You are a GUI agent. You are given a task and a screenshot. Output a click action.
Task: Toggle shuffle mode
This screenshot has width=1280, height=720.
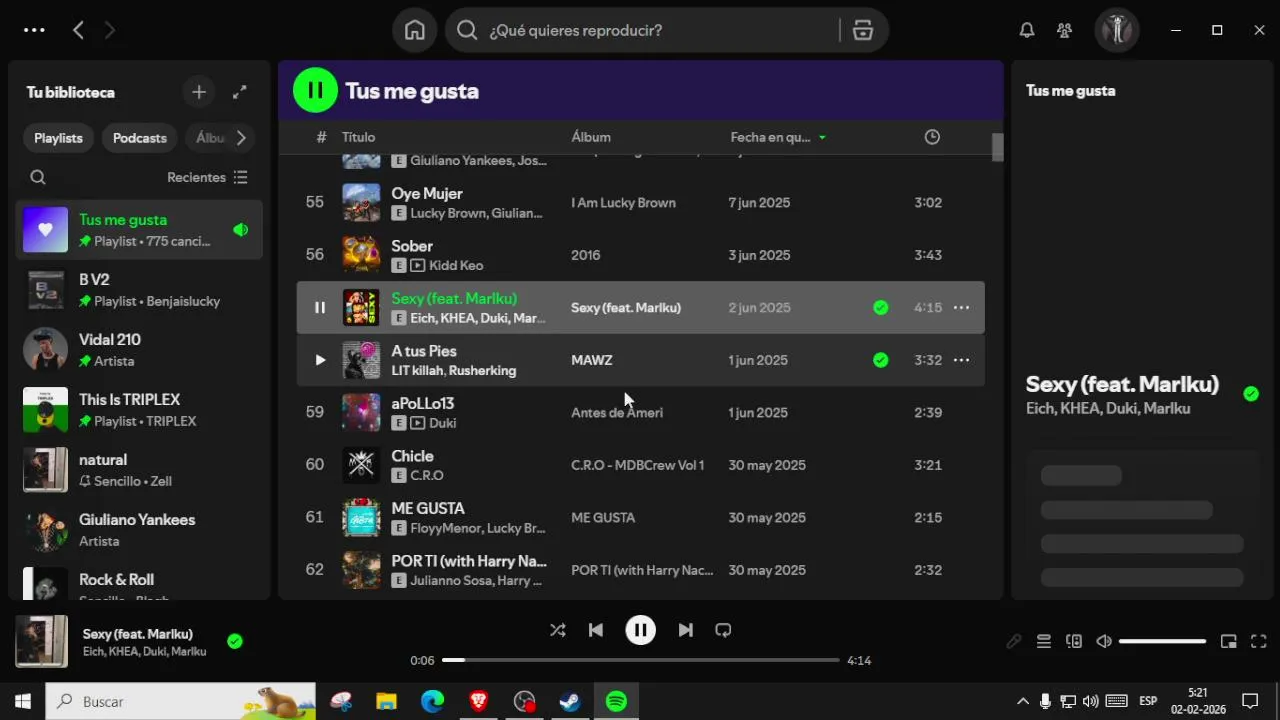pos(557,630)
